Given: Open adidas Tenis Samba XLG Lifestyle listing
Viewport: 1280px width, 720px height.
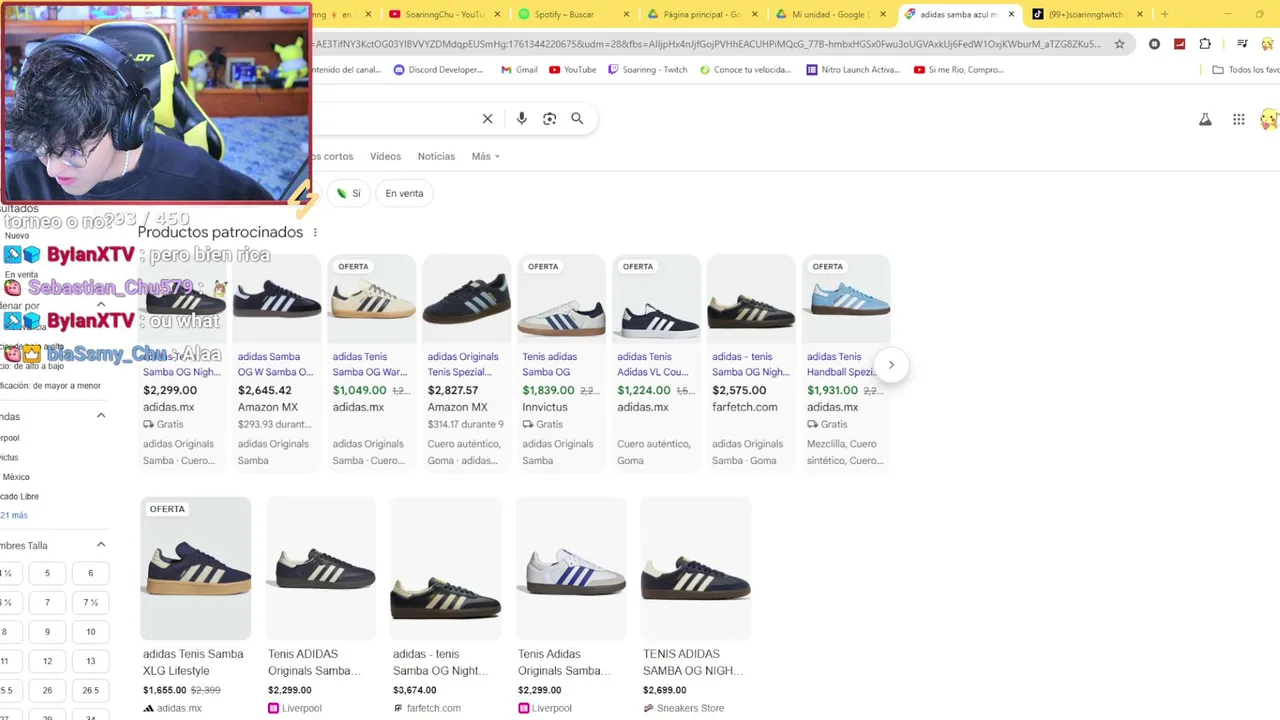Looking at the screenshot, I should 195,605.
